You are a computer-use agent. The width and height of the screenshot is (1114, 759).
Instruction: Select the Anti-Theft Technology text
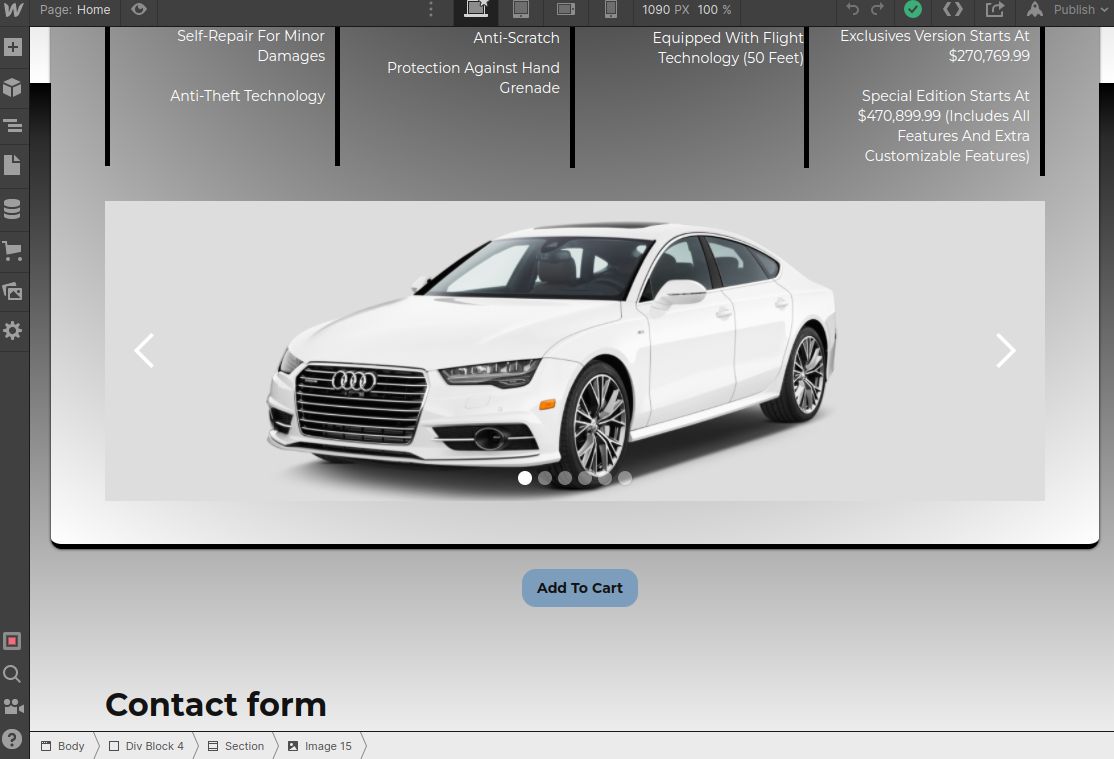(x=247, y=96)
